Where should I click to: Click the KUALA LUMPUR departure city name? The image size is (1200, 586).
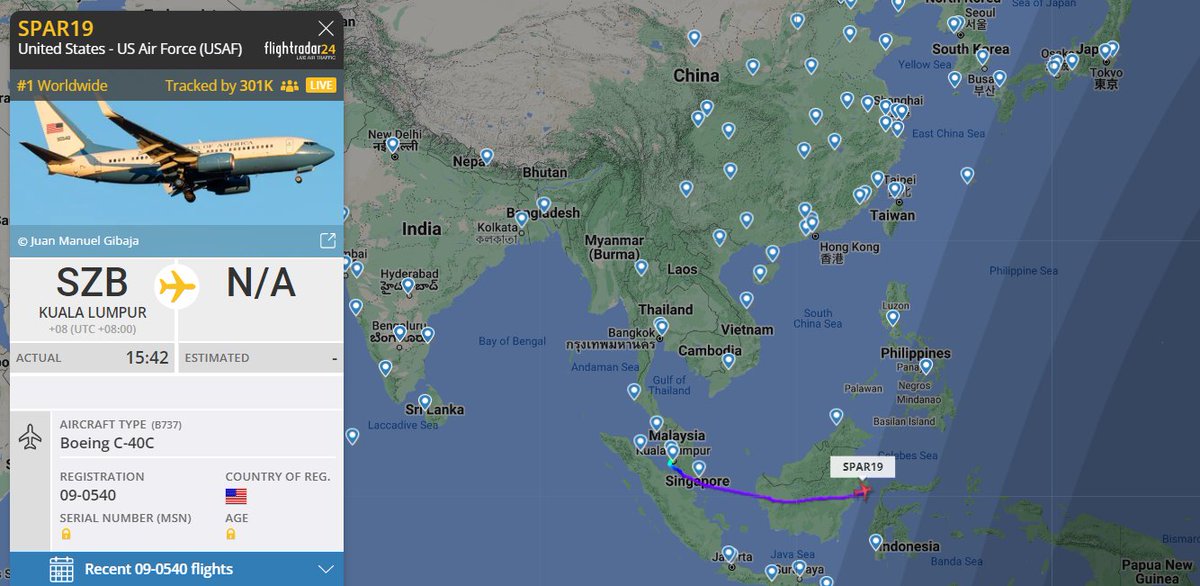(93, 313)
